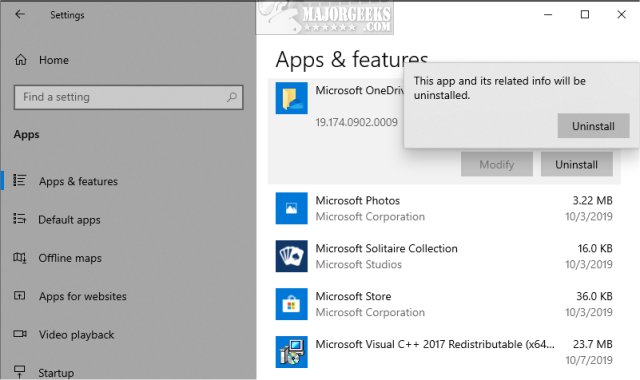The height and width of the screenshot is (380, 640).
Task: Click the Video playback camera icon
Action: coord(20,334)
